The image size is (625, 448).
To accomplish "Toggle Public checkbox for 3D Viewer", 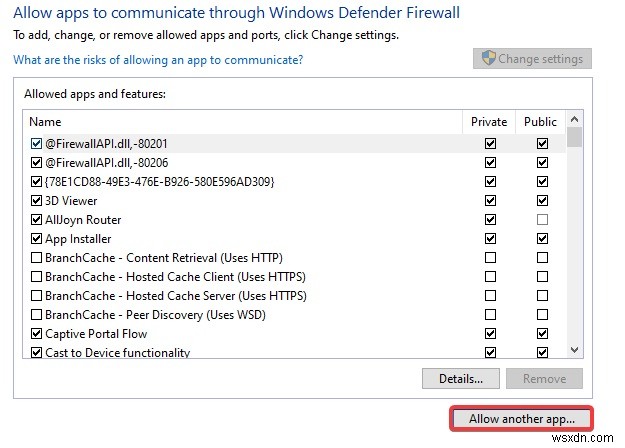I will point(542,200).
